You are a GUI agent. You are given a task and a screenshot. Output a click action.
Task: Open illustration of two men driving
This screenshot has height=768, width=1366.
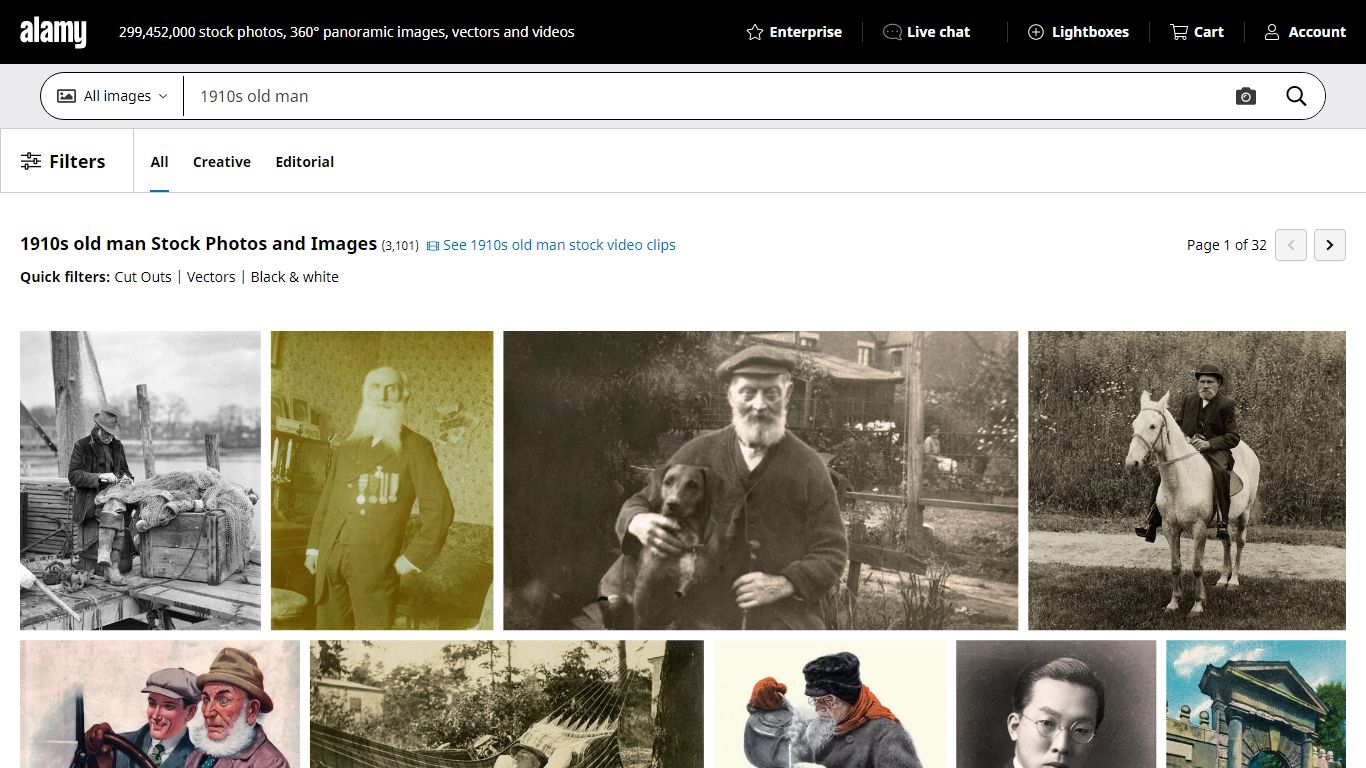coord(160,704)
